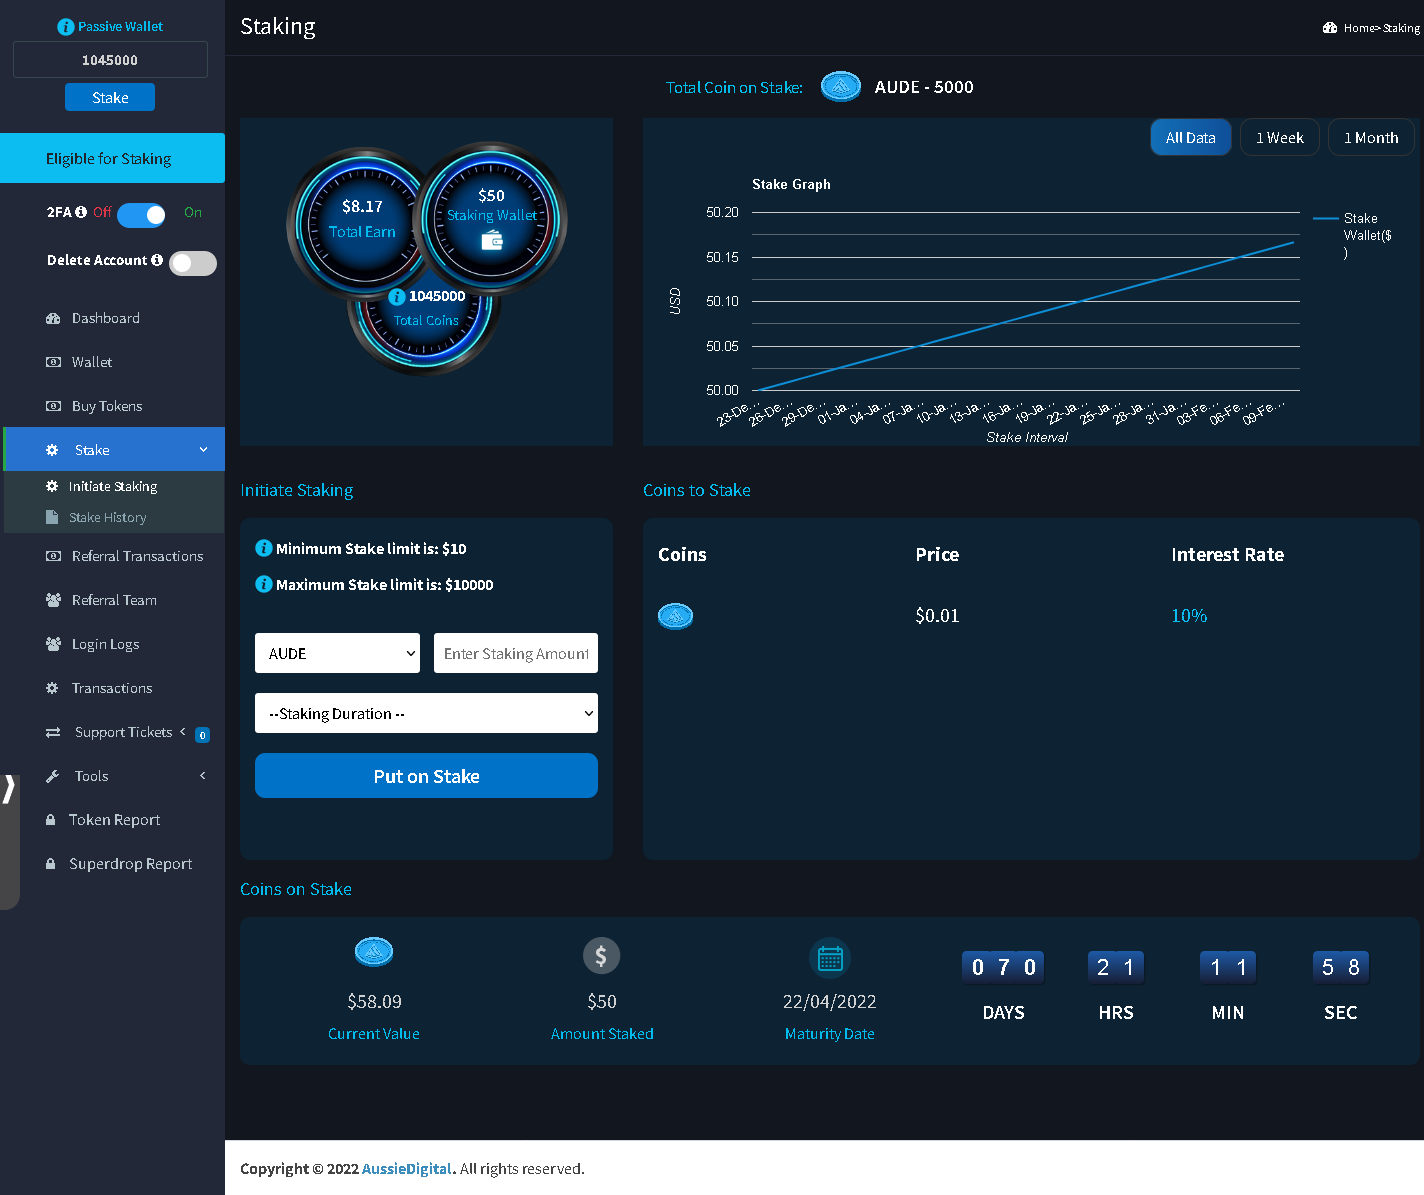The image size is (1424, 1195).
Task: Click the Support Tickets count badge
Action: (x=202, y=735)
